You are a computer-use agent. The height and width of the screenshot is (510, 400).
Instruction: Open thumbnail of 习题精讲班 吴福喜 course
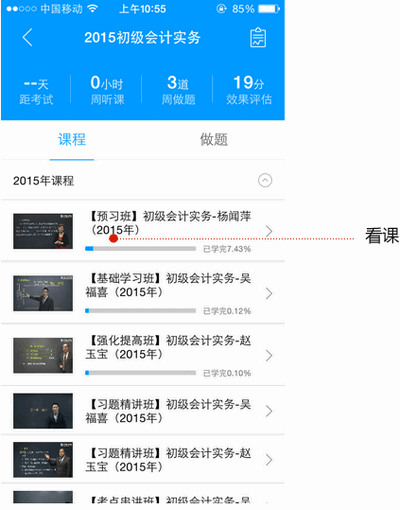[x=43, y=411]
